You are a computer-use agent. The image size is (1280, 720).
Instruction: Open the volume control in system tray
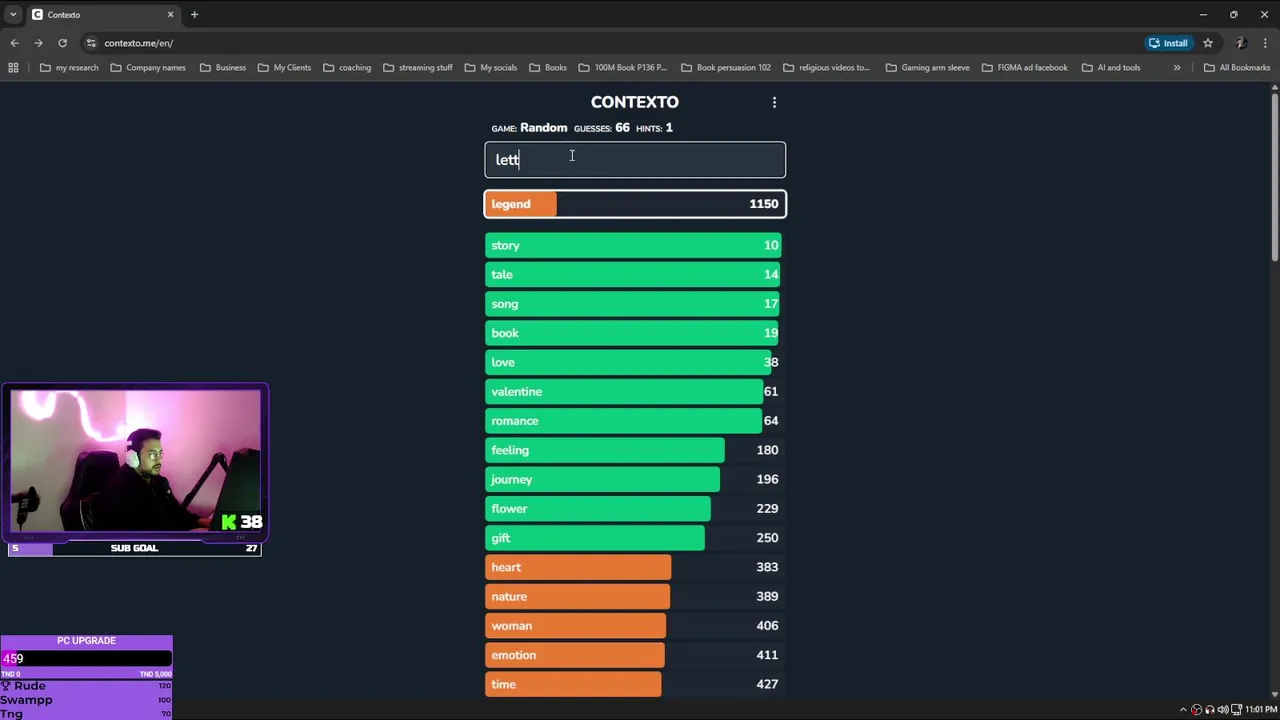click(x=1222, y=709)
